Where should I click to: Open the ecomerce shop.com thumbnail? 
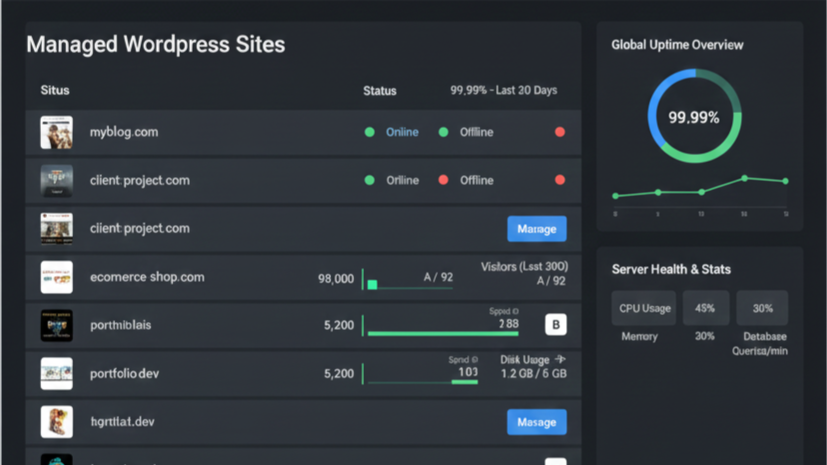(56, 277)
